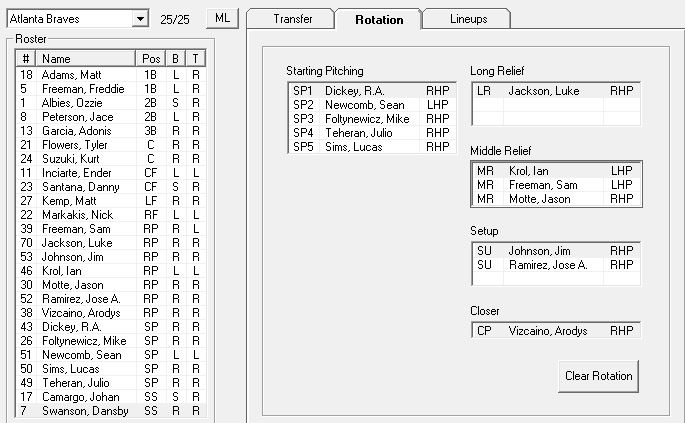This screenshot has width=685, height=423.
Task: Select Flowers, Tyler roster row
Action: pos(111,145)
